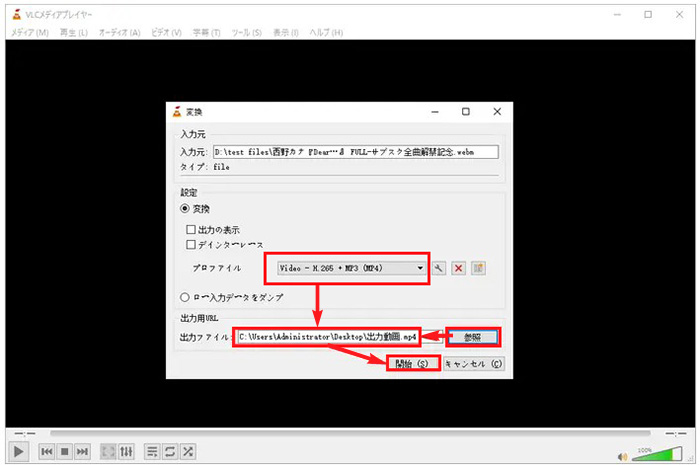Click the キャンセル (C) button
Viewport: 700px width, 465px height.
pyautogui.click(x=474, y=364)
